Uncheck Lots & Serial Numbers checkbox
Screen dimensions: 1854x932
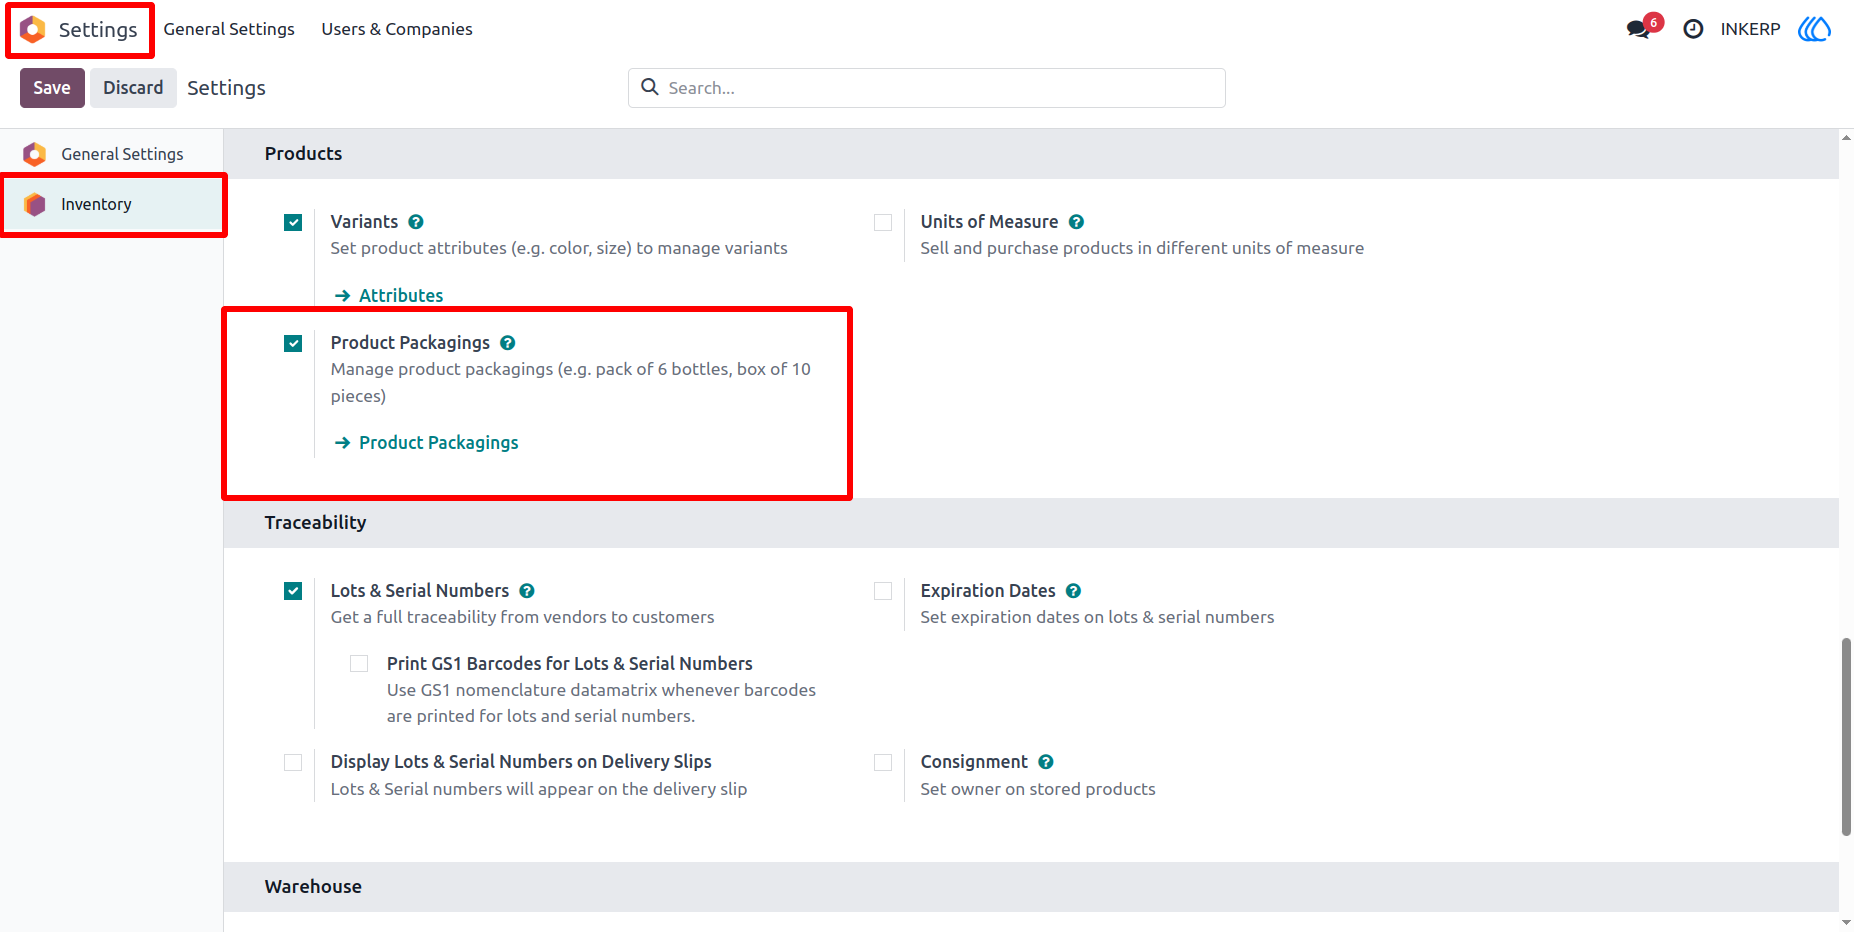pyautogui.click(x=293, y=591)
